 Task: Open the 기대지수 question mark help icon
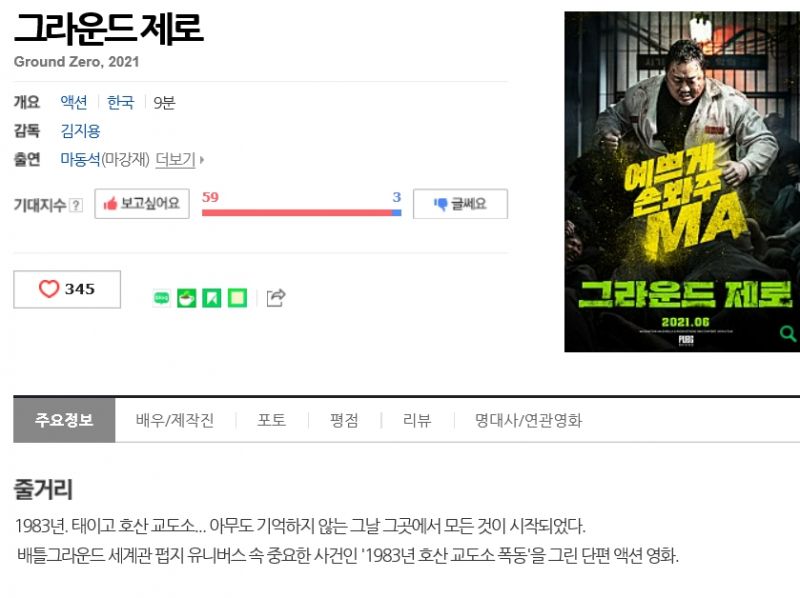[76, 205]
